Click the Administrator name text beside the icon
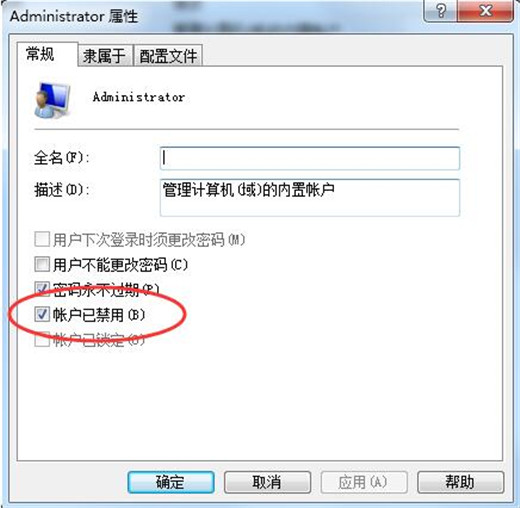This screenshot has width=520, height=508. (x=139, y=97)
